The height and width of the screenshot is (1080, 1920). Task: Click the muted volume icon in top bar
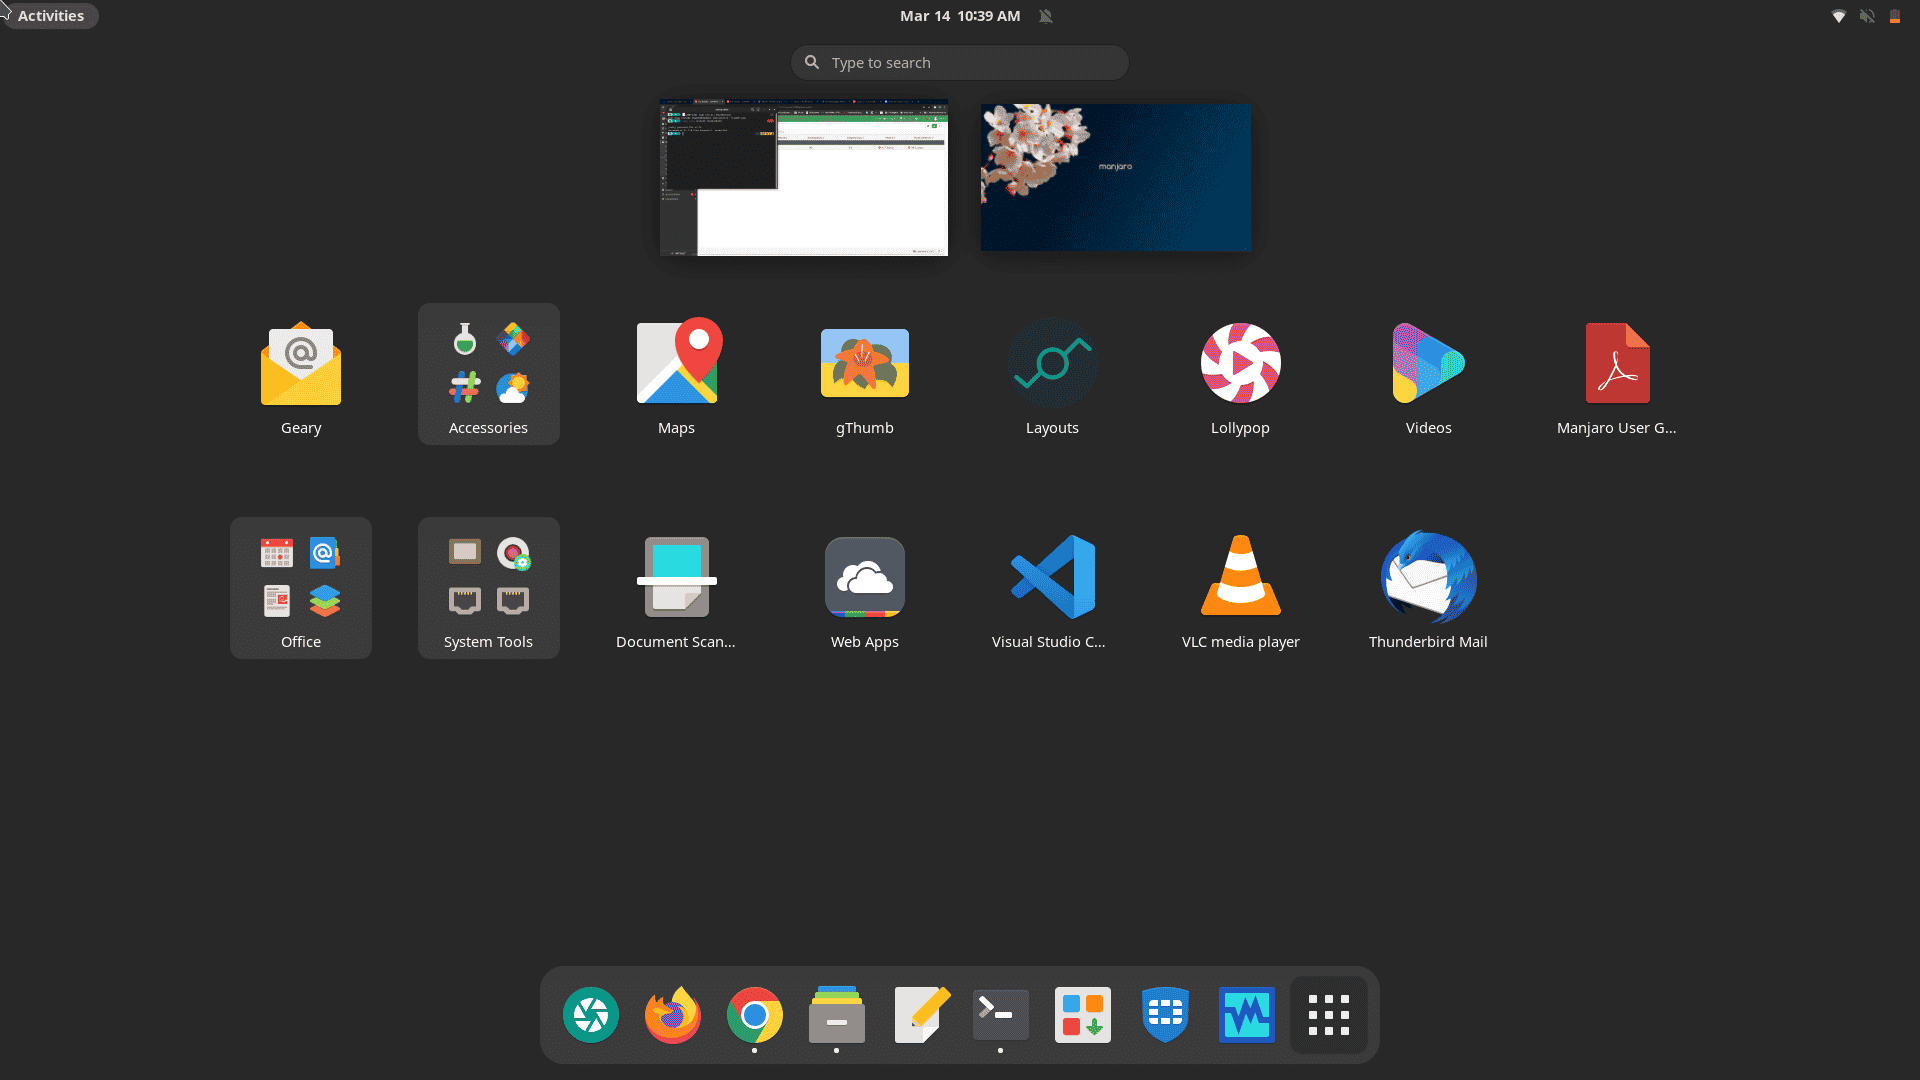click(1866, 16)
